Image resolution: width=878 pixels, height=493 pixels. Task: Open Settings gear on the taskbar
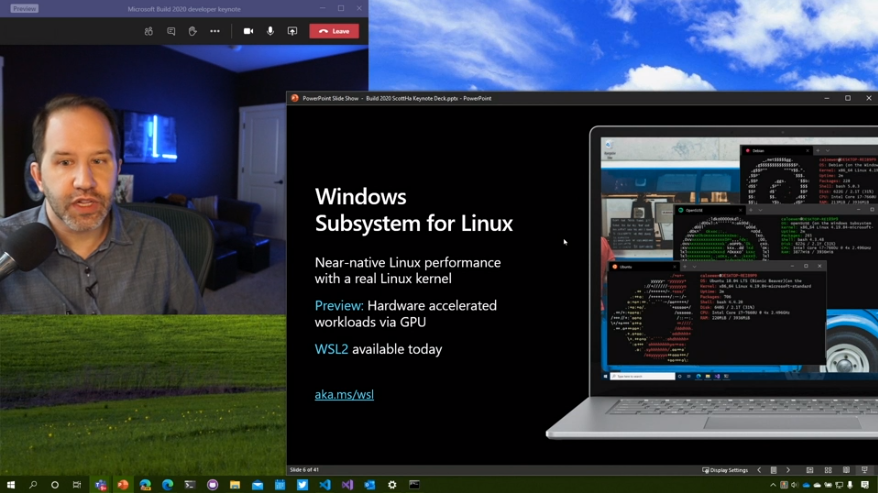[392, 485]
